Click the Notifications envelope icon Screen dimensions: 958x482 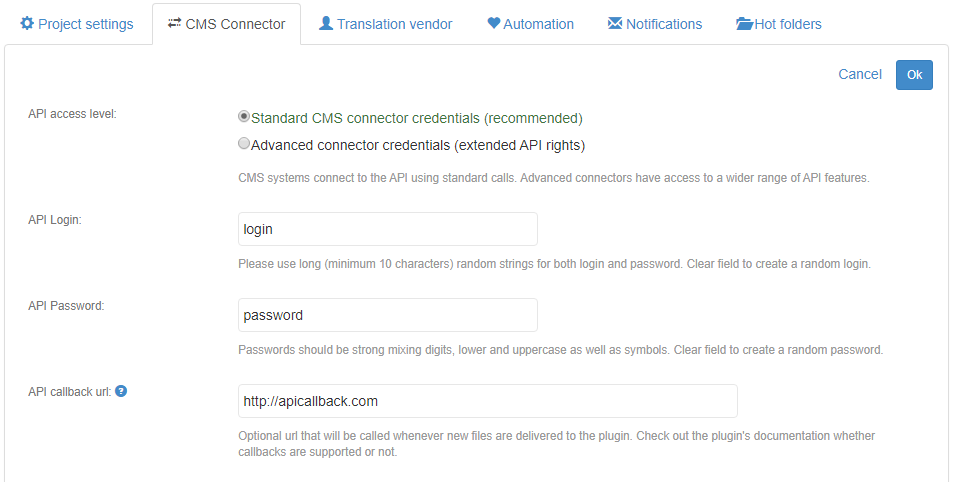point(615,23)
